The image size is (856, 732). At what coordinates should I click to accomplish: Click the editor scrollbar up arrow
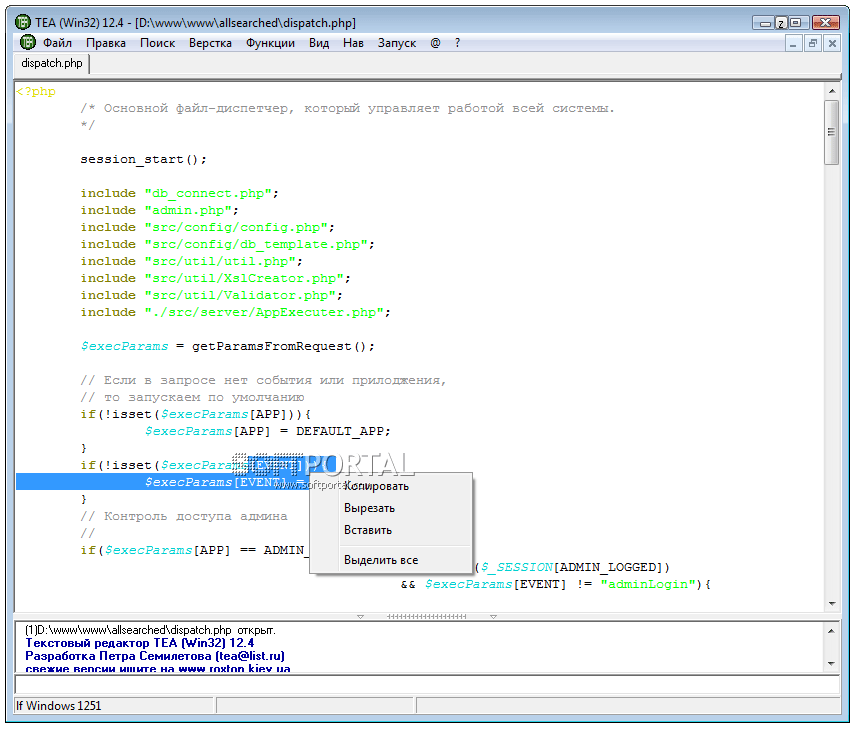832,91
